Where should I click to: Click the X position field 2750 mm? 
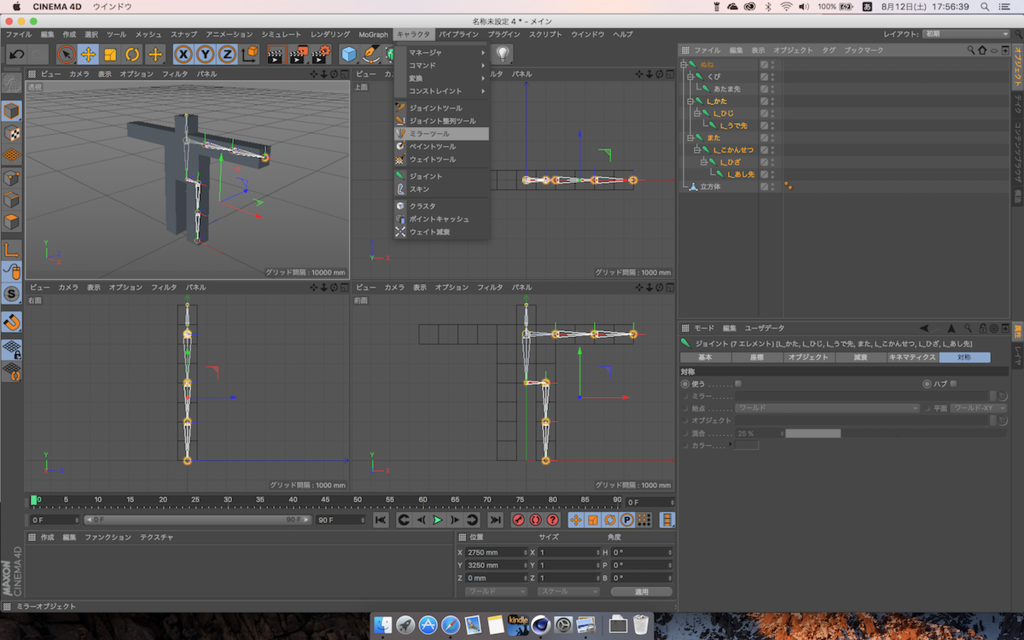point(496,552)
